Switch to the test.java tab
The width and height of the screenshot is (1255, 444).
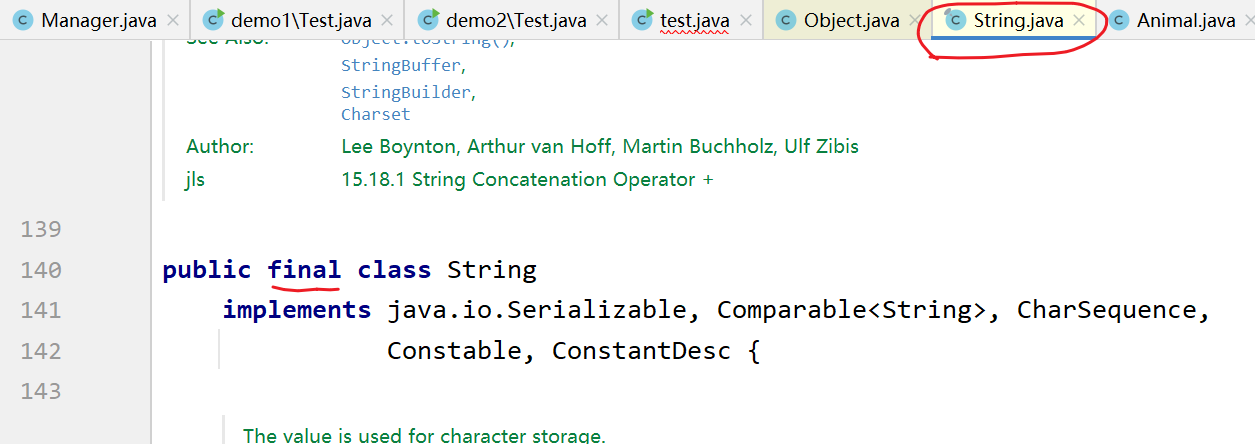[694, 20]
